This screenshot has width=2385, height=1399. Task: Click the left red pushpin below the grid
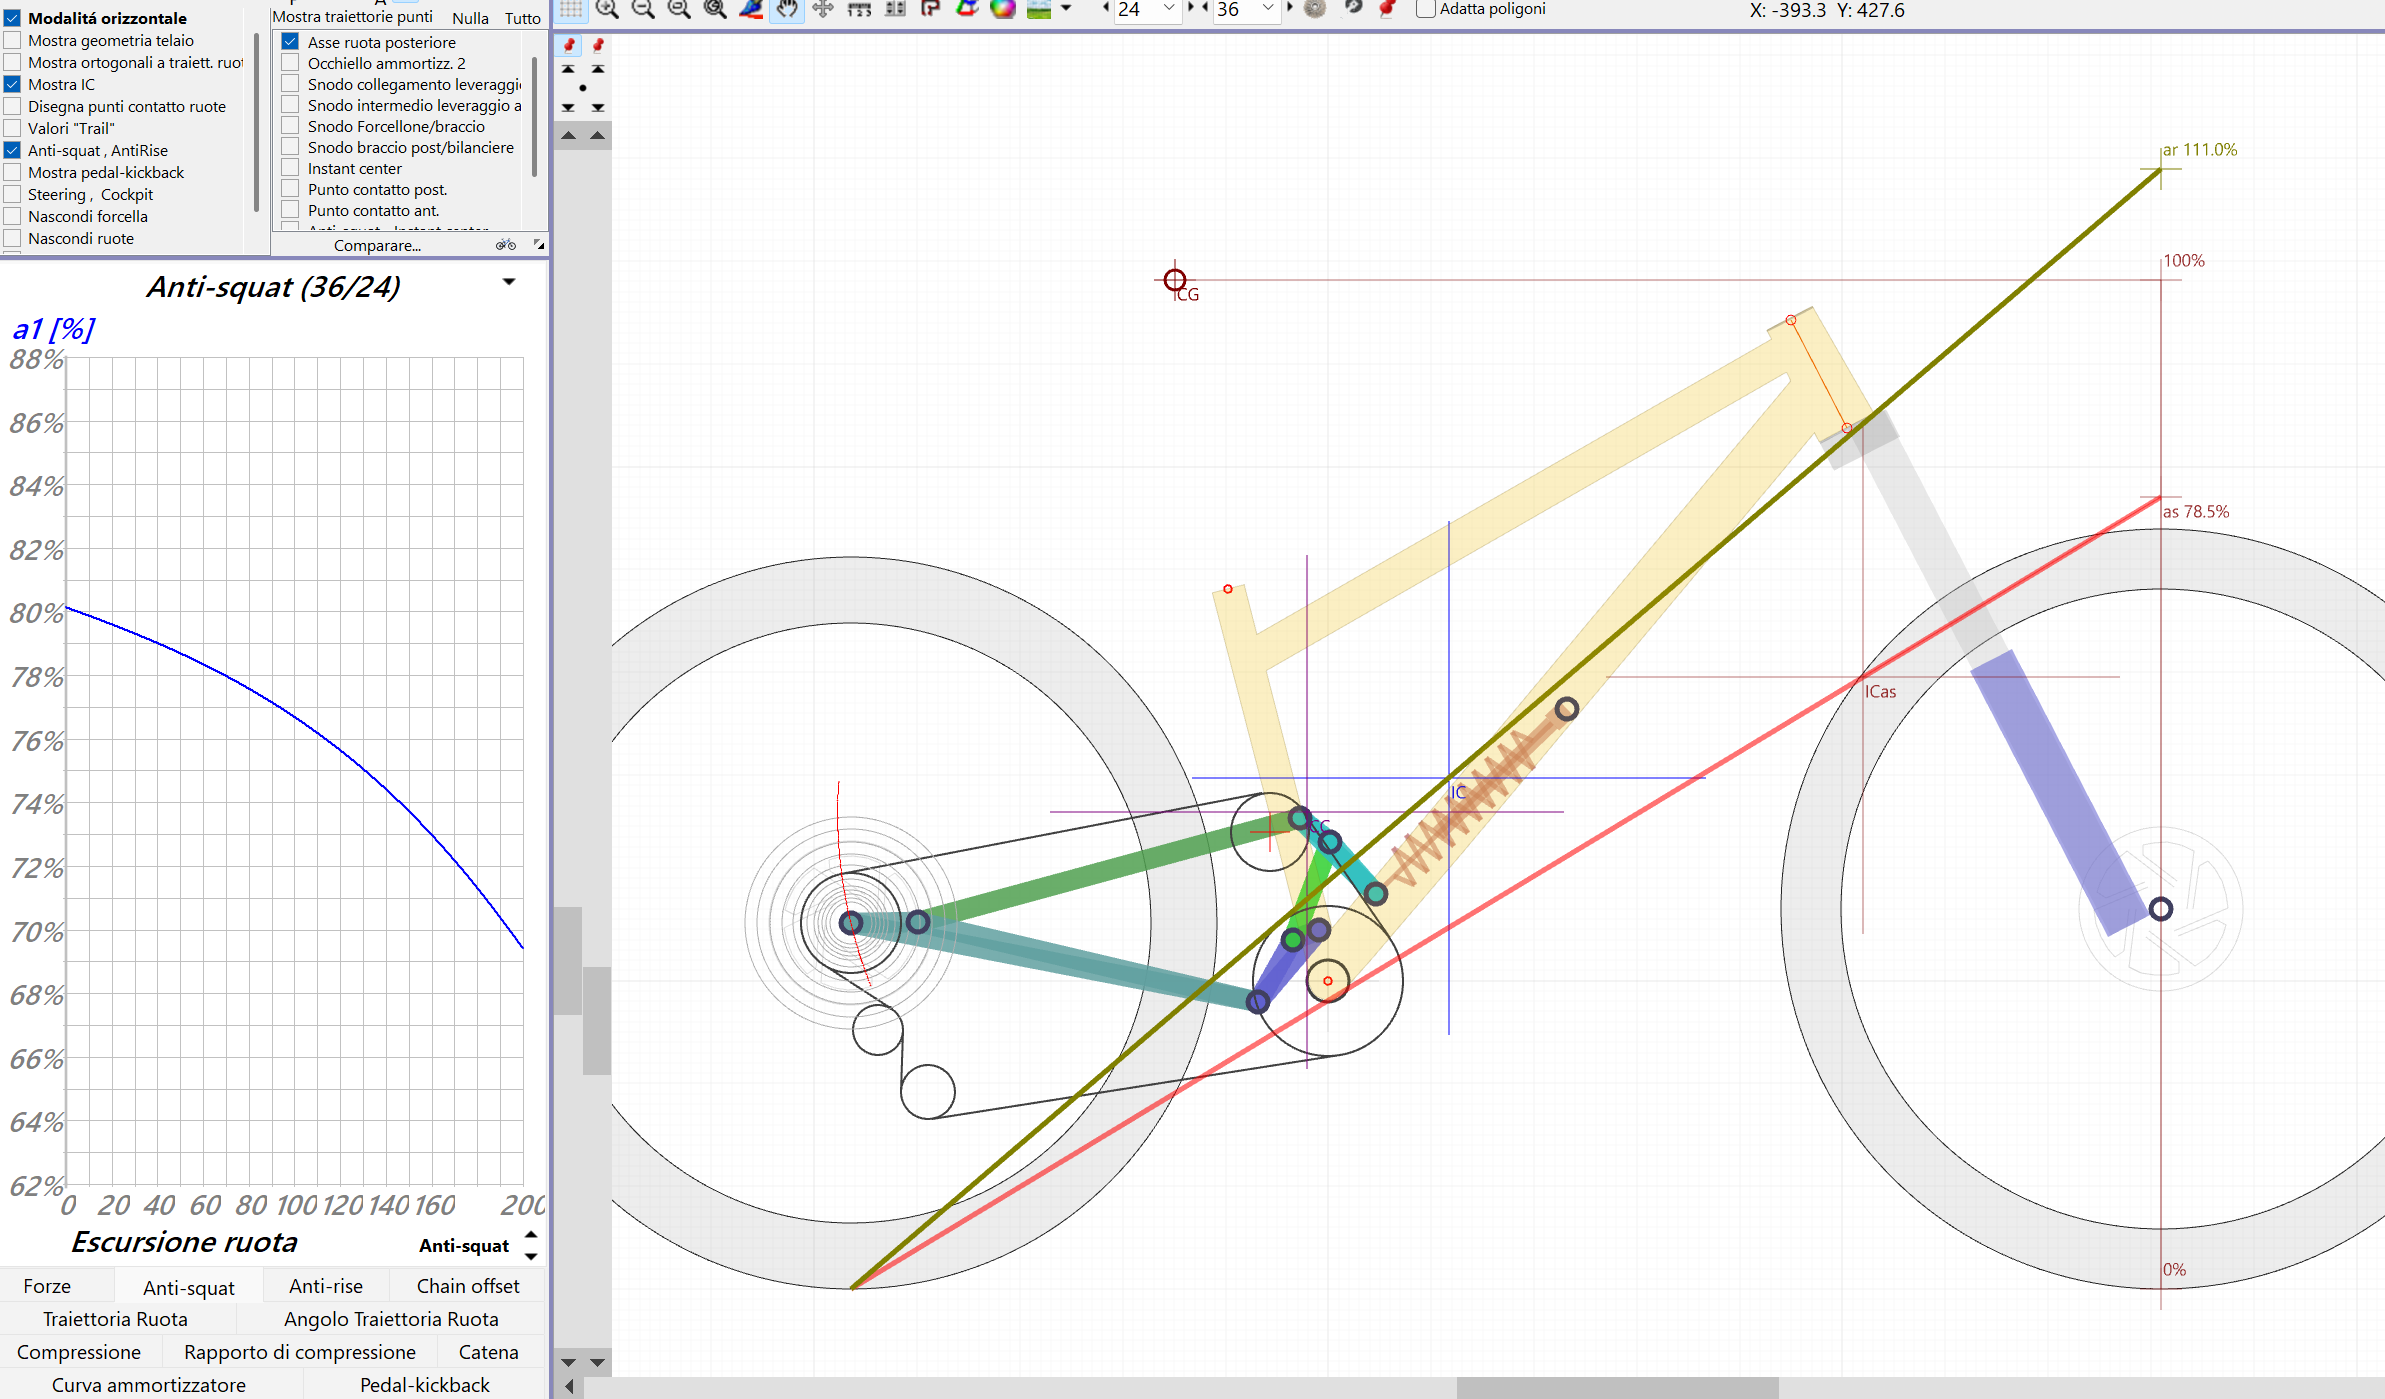569,45
